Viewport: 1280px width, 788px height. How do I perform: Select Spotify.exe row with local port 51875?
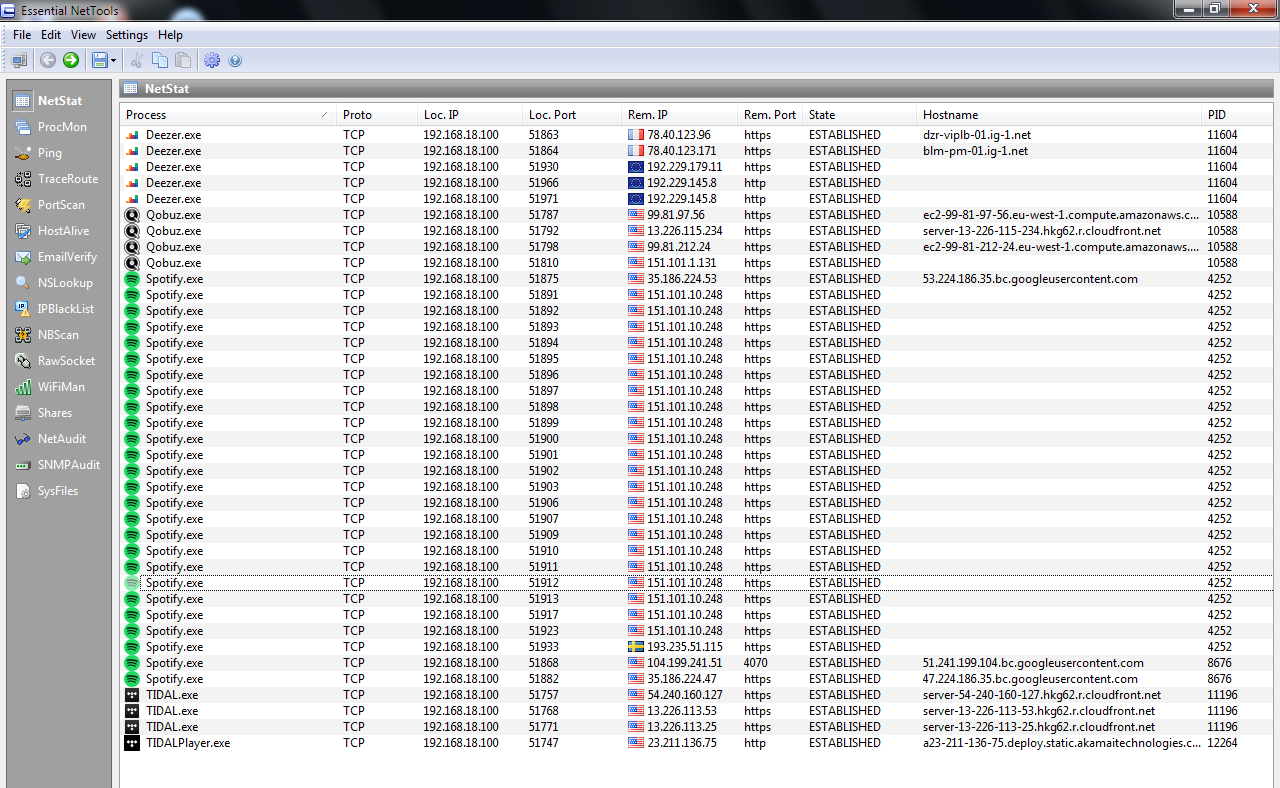coord(698,279)
